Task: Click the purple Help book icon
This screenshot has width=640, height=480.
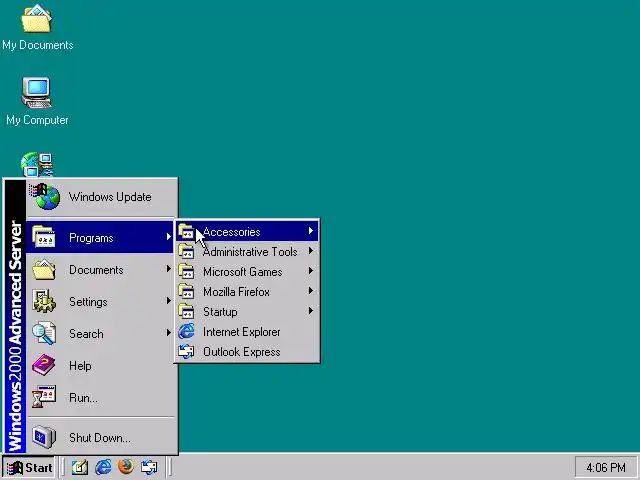Action: pyautogui.click(x=44, y=365)
